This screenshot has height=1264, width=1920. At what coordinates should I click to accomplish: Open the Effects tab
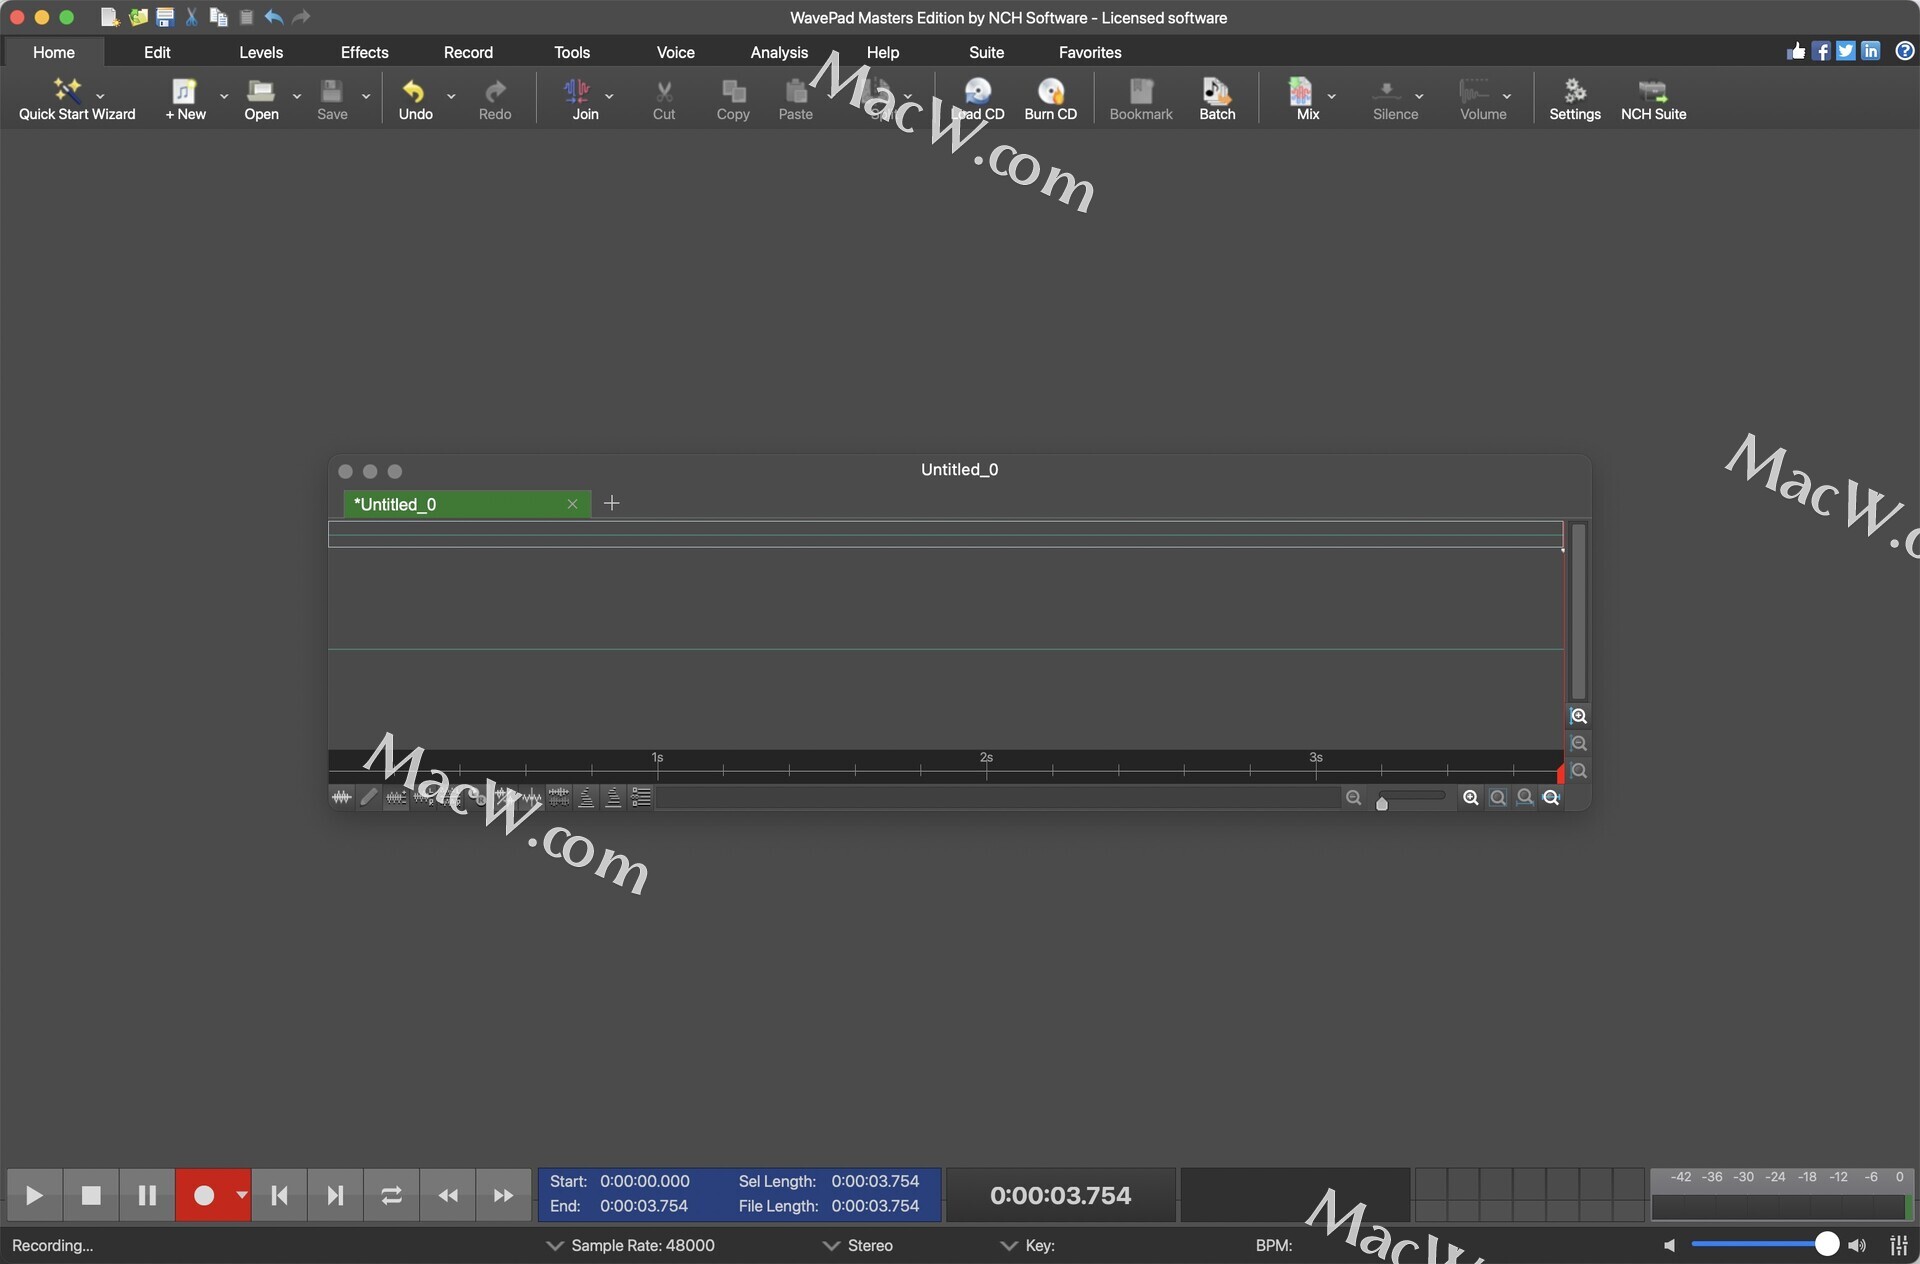pos(364,52)
